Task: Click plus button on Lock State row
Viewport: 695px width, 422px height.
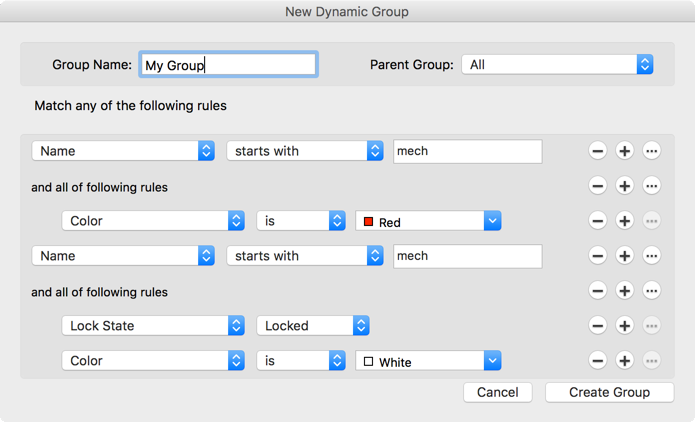Action: tap(625, 326)
